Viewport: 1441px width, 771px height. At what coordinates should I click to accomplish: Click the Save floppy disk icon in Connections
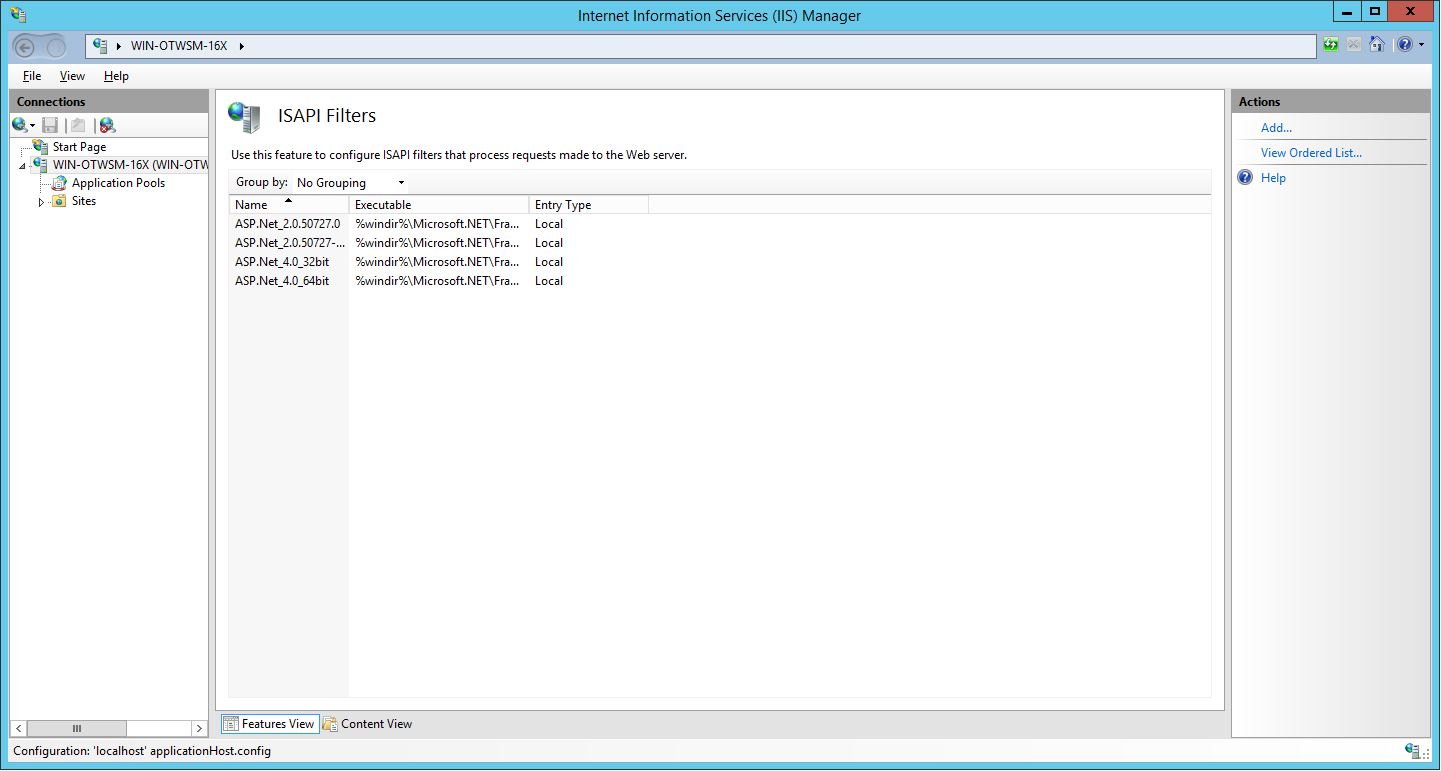tap(50, 125)
